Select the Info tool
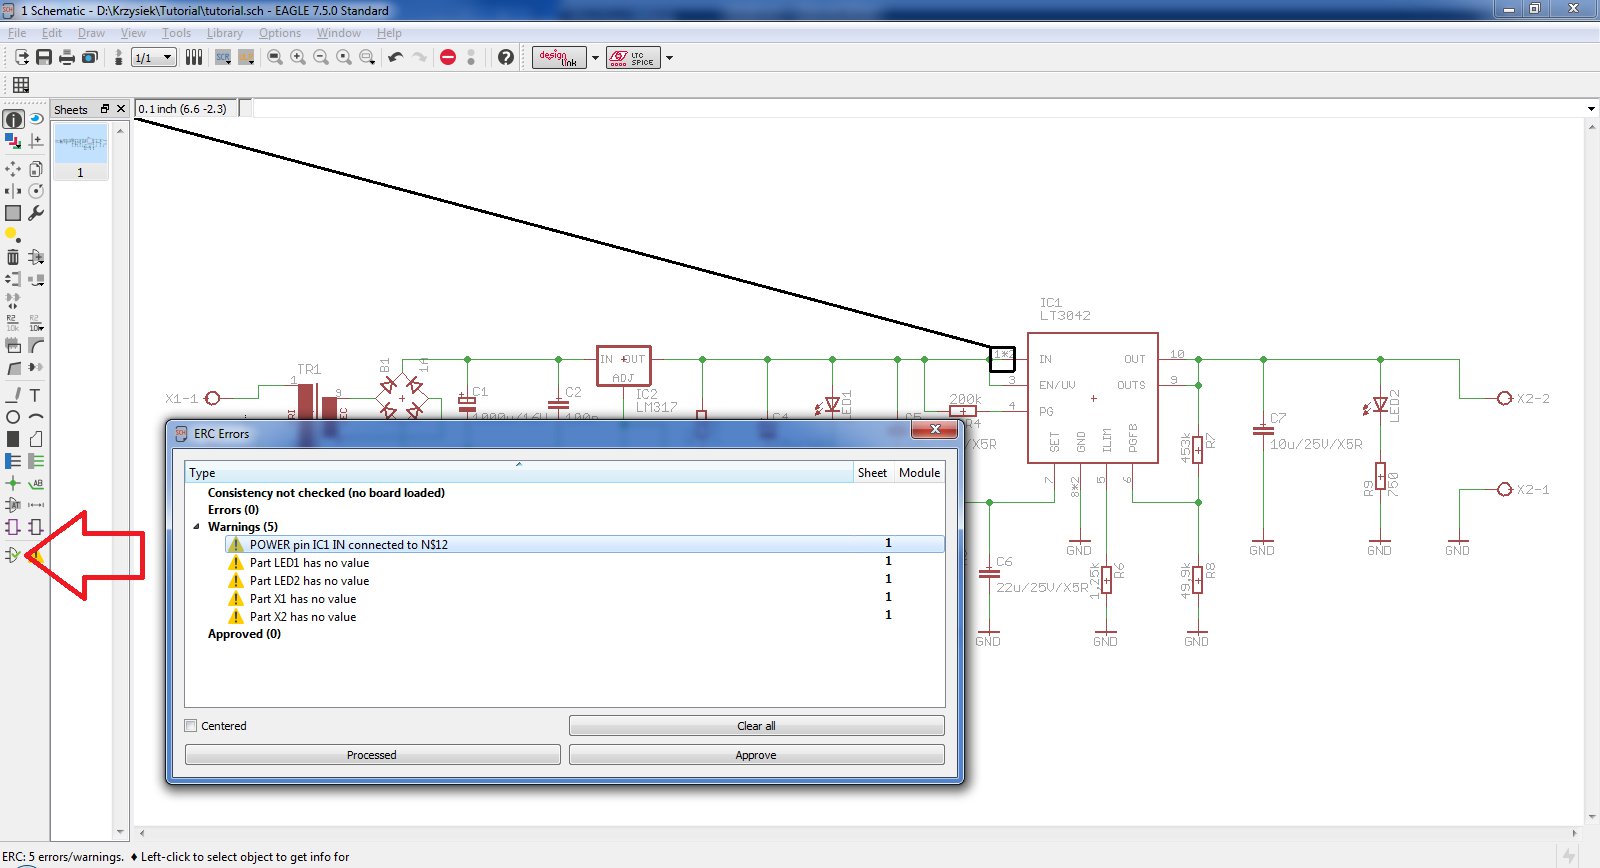 click(x=13, y=119)
